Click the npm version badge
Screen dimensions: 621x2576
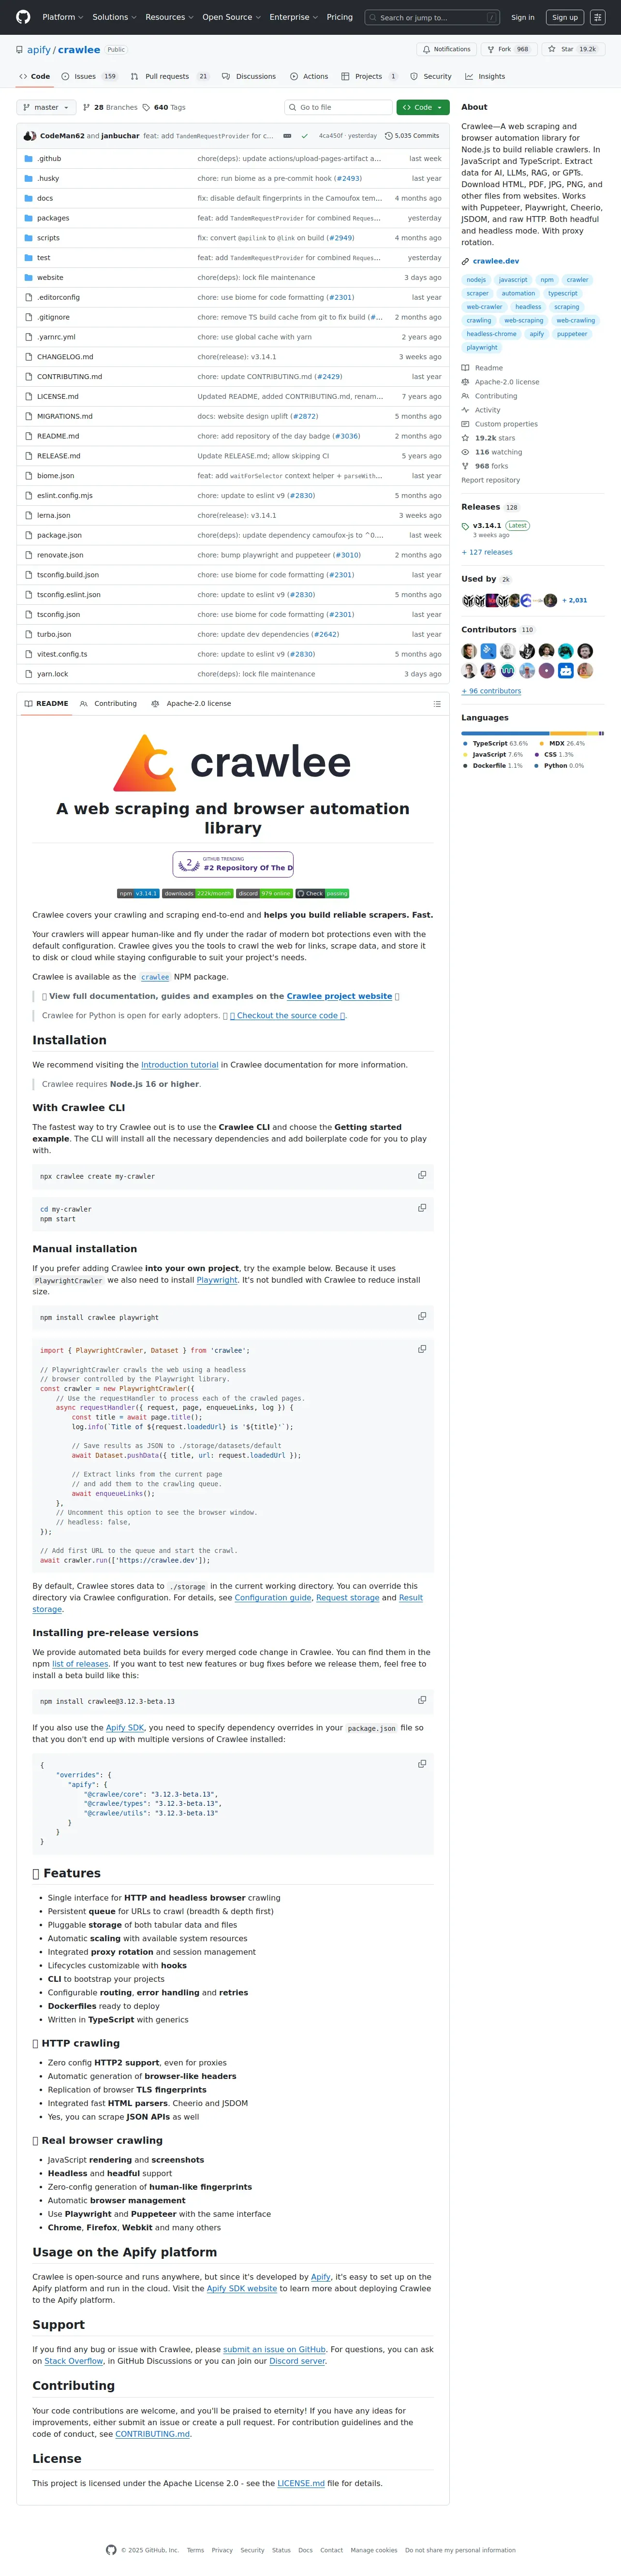138,893
